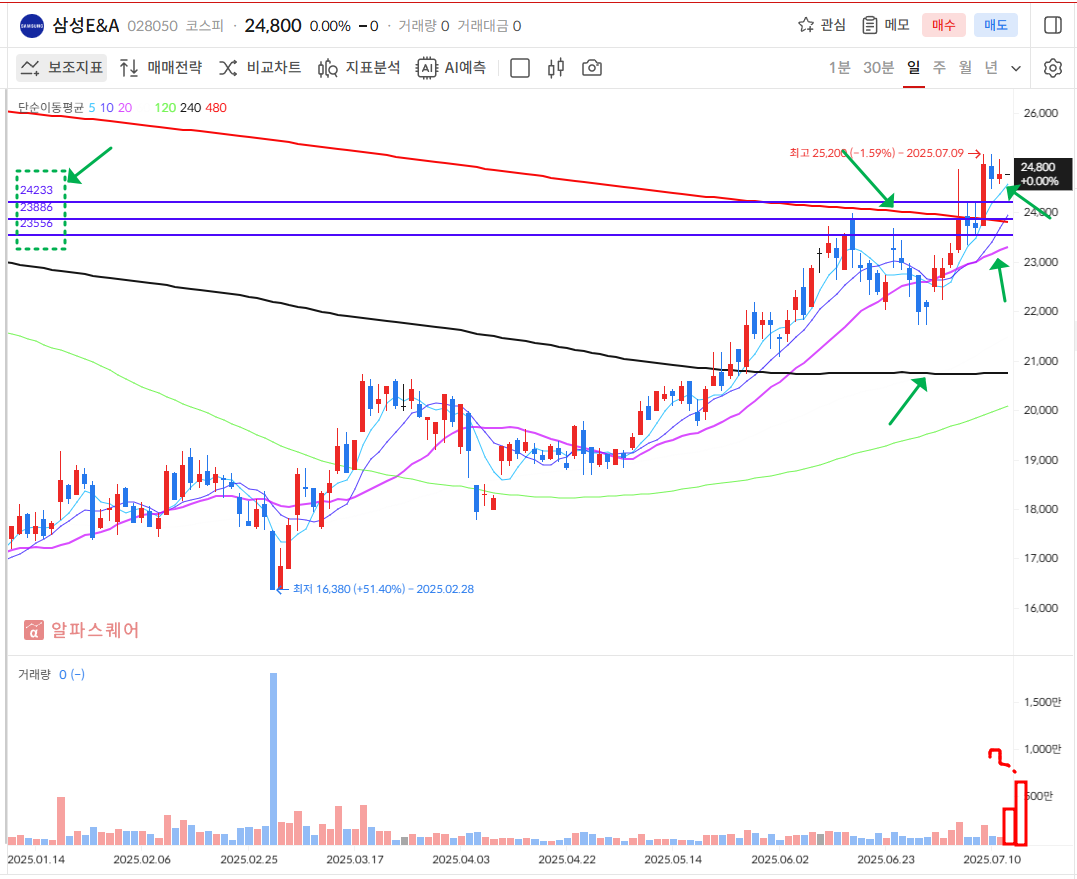Open 비교차트 compare chart
Viewport: 1077px width, 879px height.
(260, 68)
